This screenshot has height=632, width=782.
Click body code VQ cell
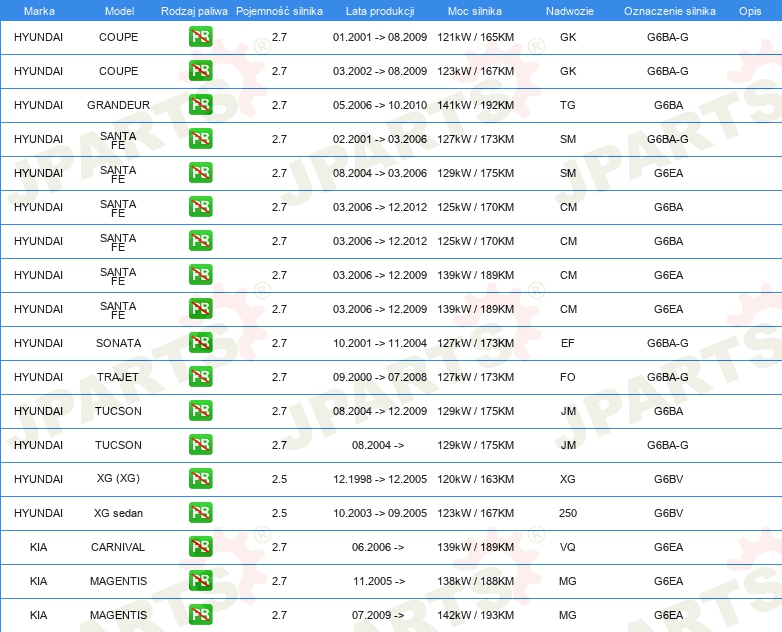(568, 547)
